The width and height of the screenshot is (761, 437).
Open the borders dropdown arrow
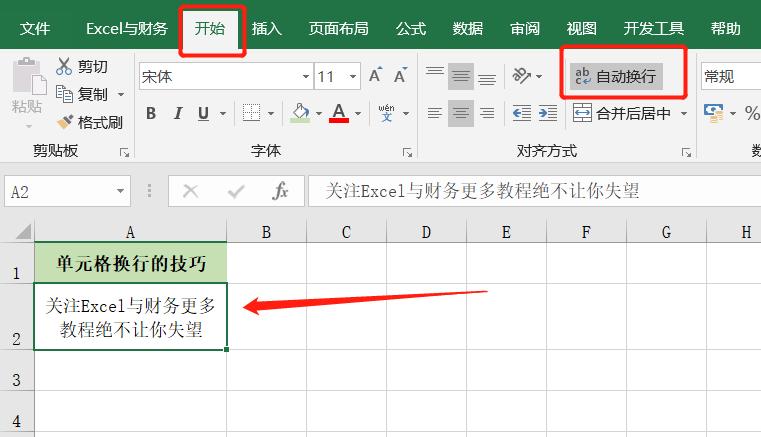click(x=271, y=114)
